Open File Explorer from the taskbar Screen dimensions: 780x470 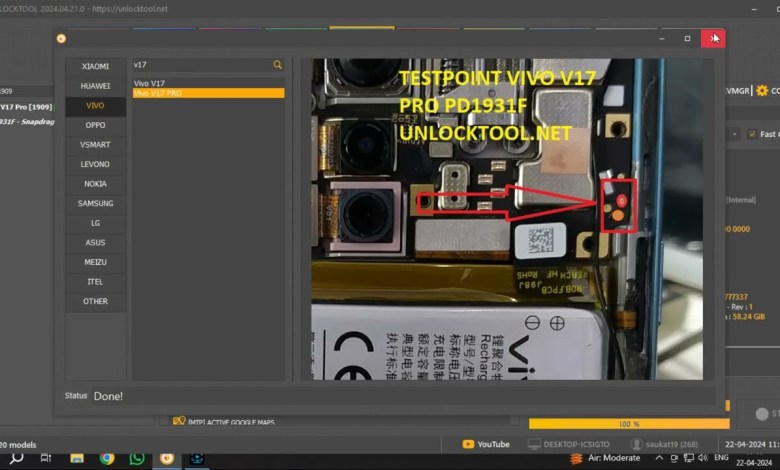pos(77,458)
